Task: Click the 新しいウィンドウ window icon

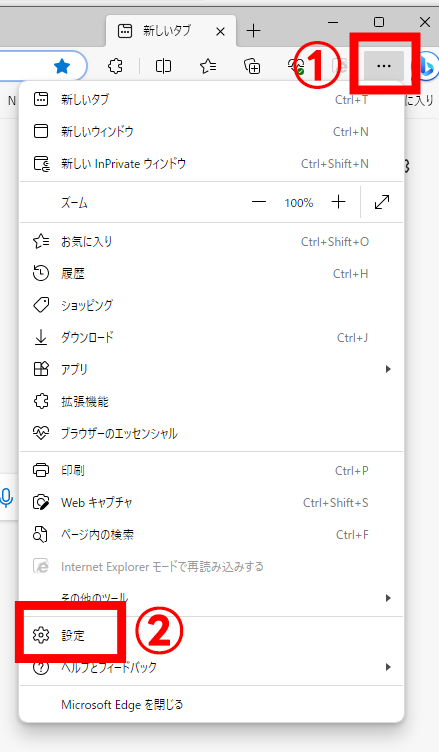Action: (41, 131)
